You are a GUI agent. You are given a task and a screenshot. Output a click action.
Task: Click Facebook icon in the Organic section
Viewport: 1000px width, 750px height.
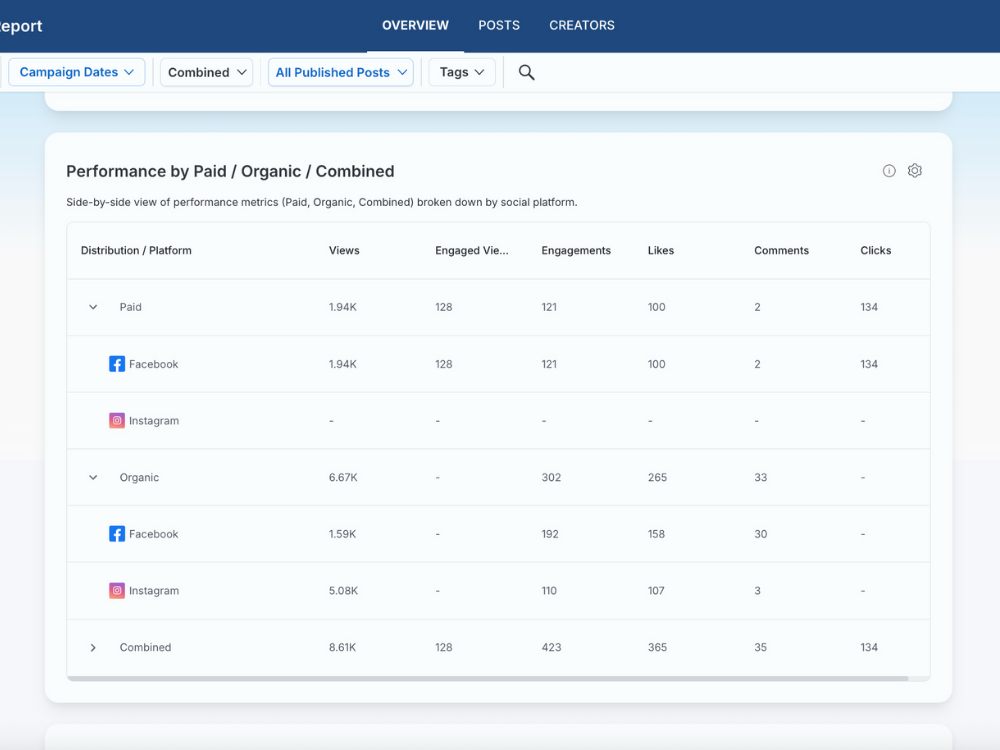(x=117, y=534)
